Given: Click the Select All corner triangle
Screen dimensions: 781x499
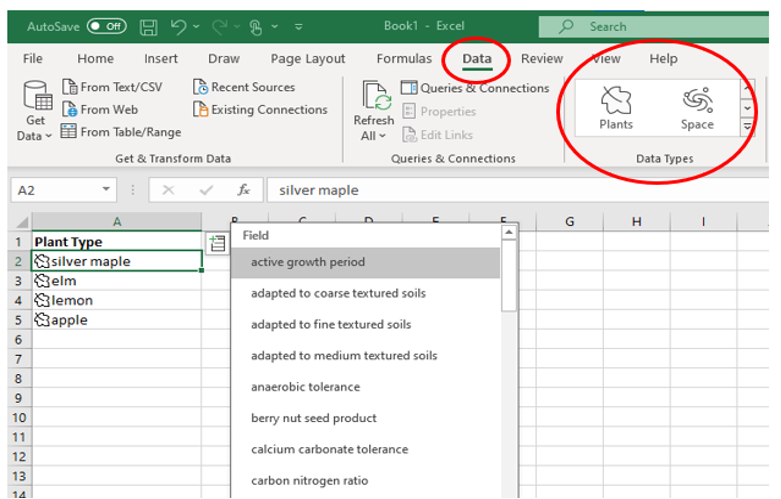Looking at the screenshot, I should 22,222.
